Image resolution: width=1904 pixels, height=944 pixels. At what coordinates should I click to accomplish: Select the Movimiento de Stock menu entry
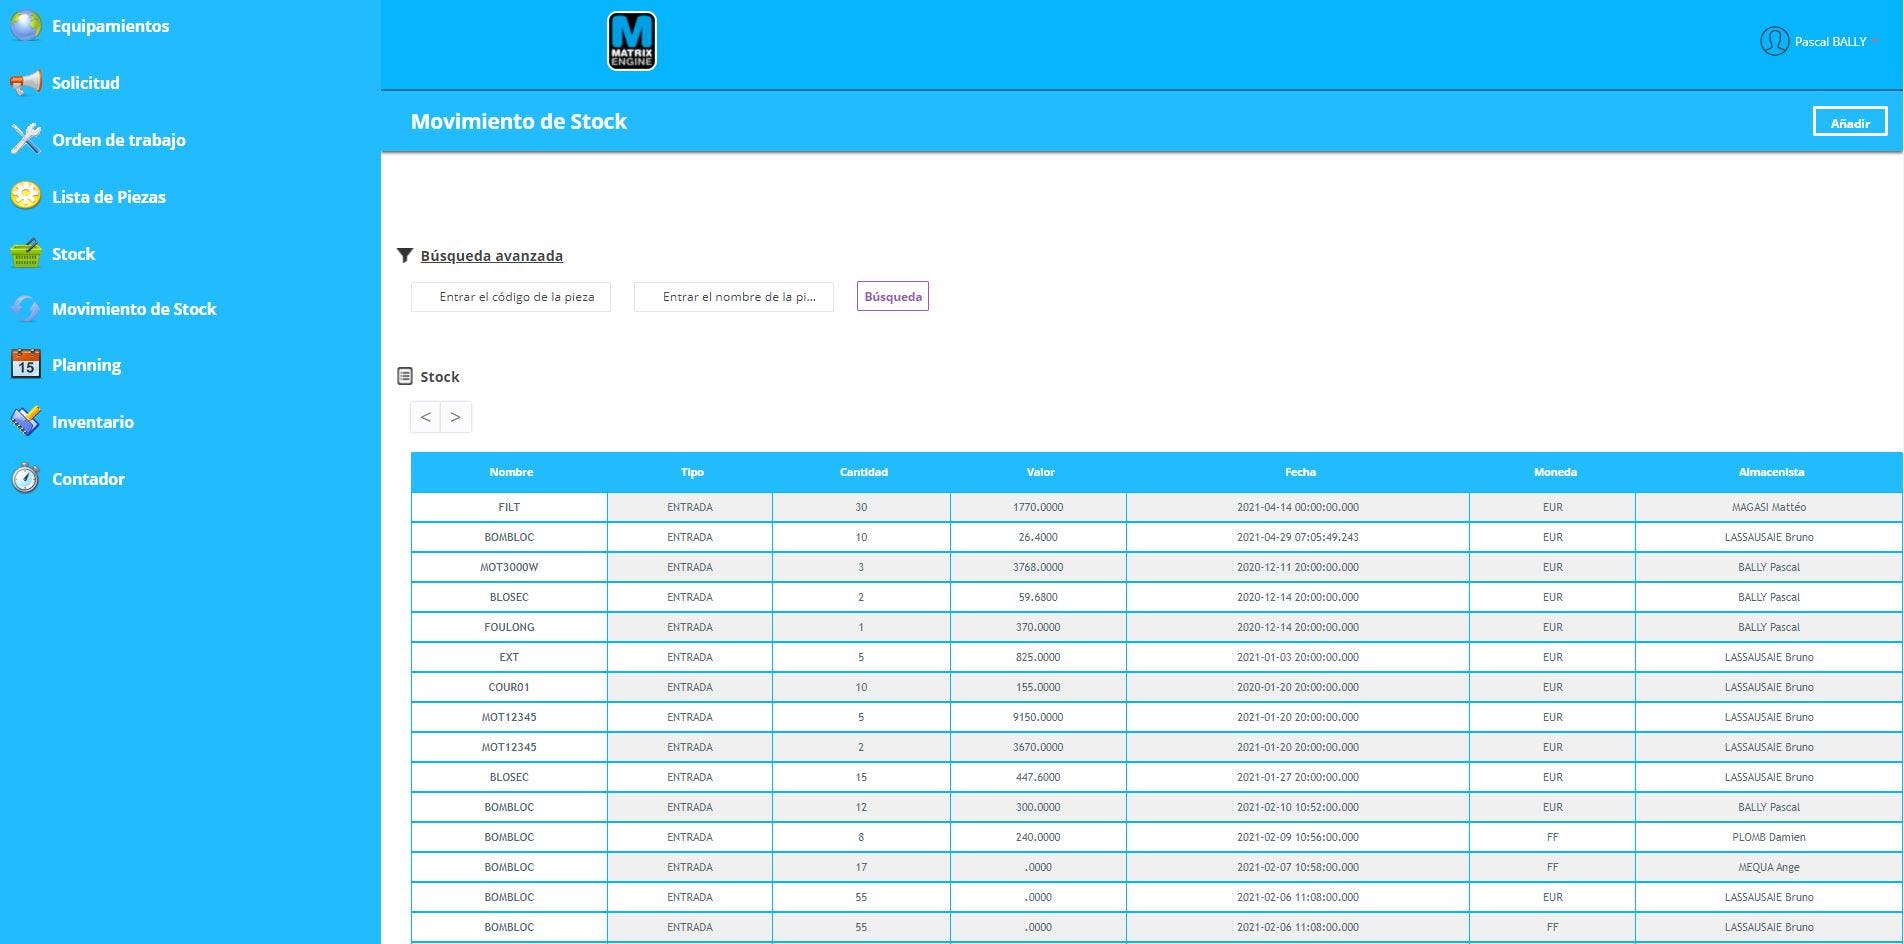click(134, 308)
